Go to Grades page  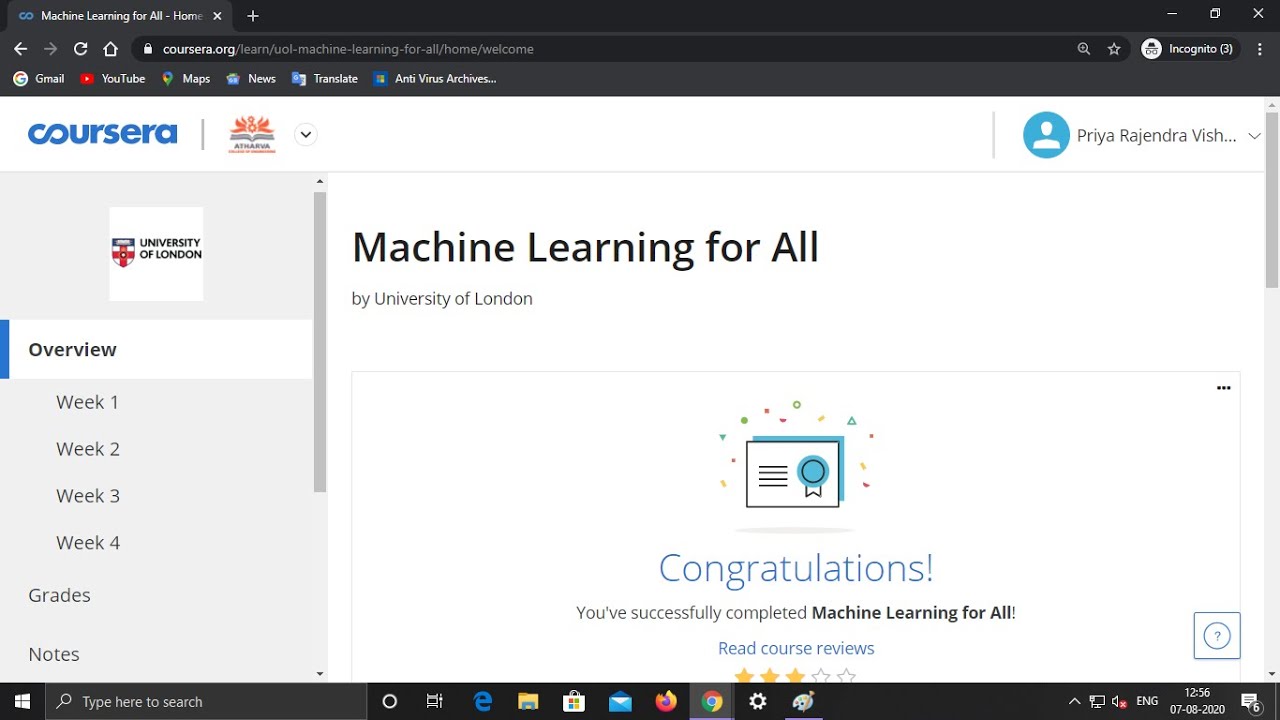pos(59,595)
